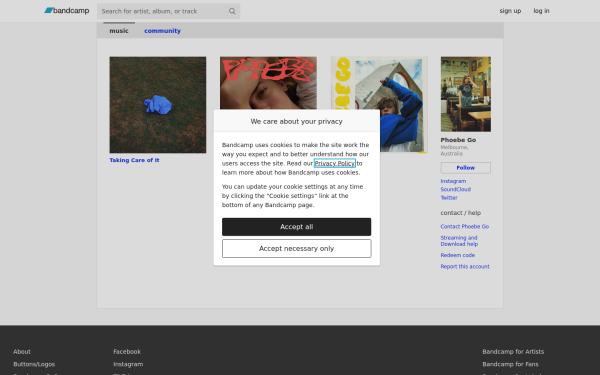Switch to the music tab
Image resolution: width=600 pixels, height=375 pixels.
119,31
